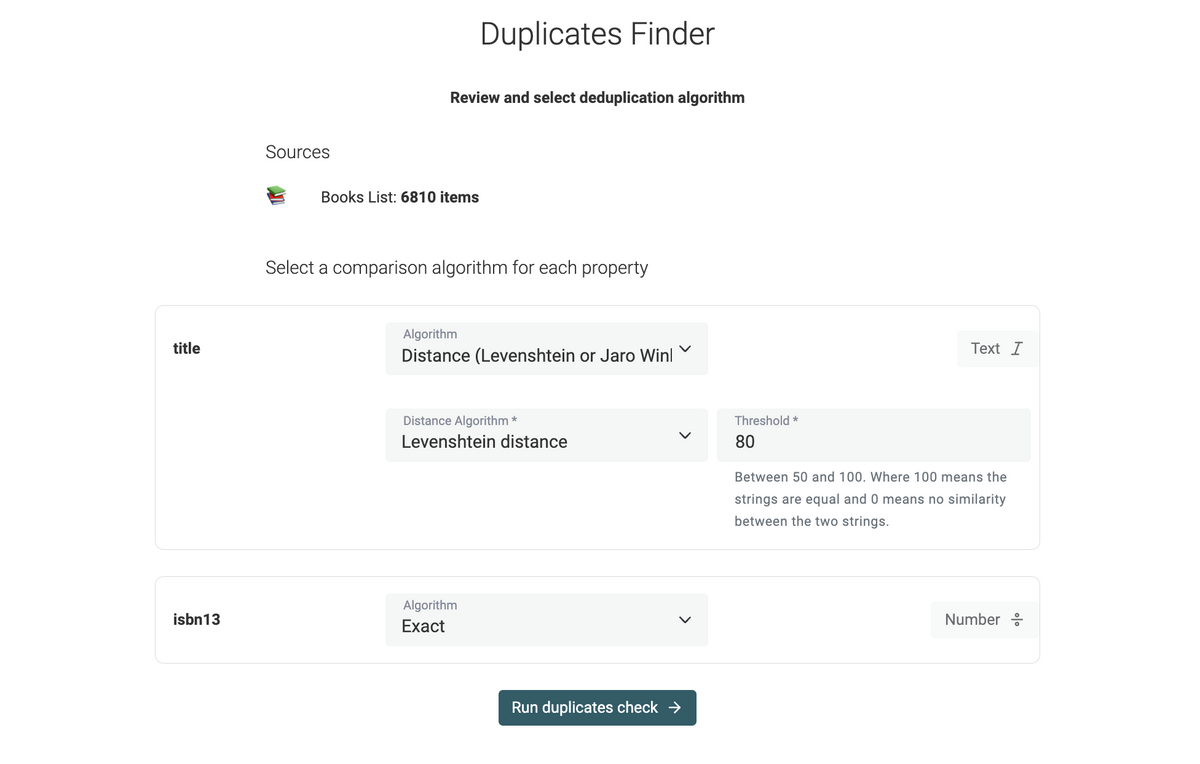
Task: Click the title property label
Action: coord(187,348)
